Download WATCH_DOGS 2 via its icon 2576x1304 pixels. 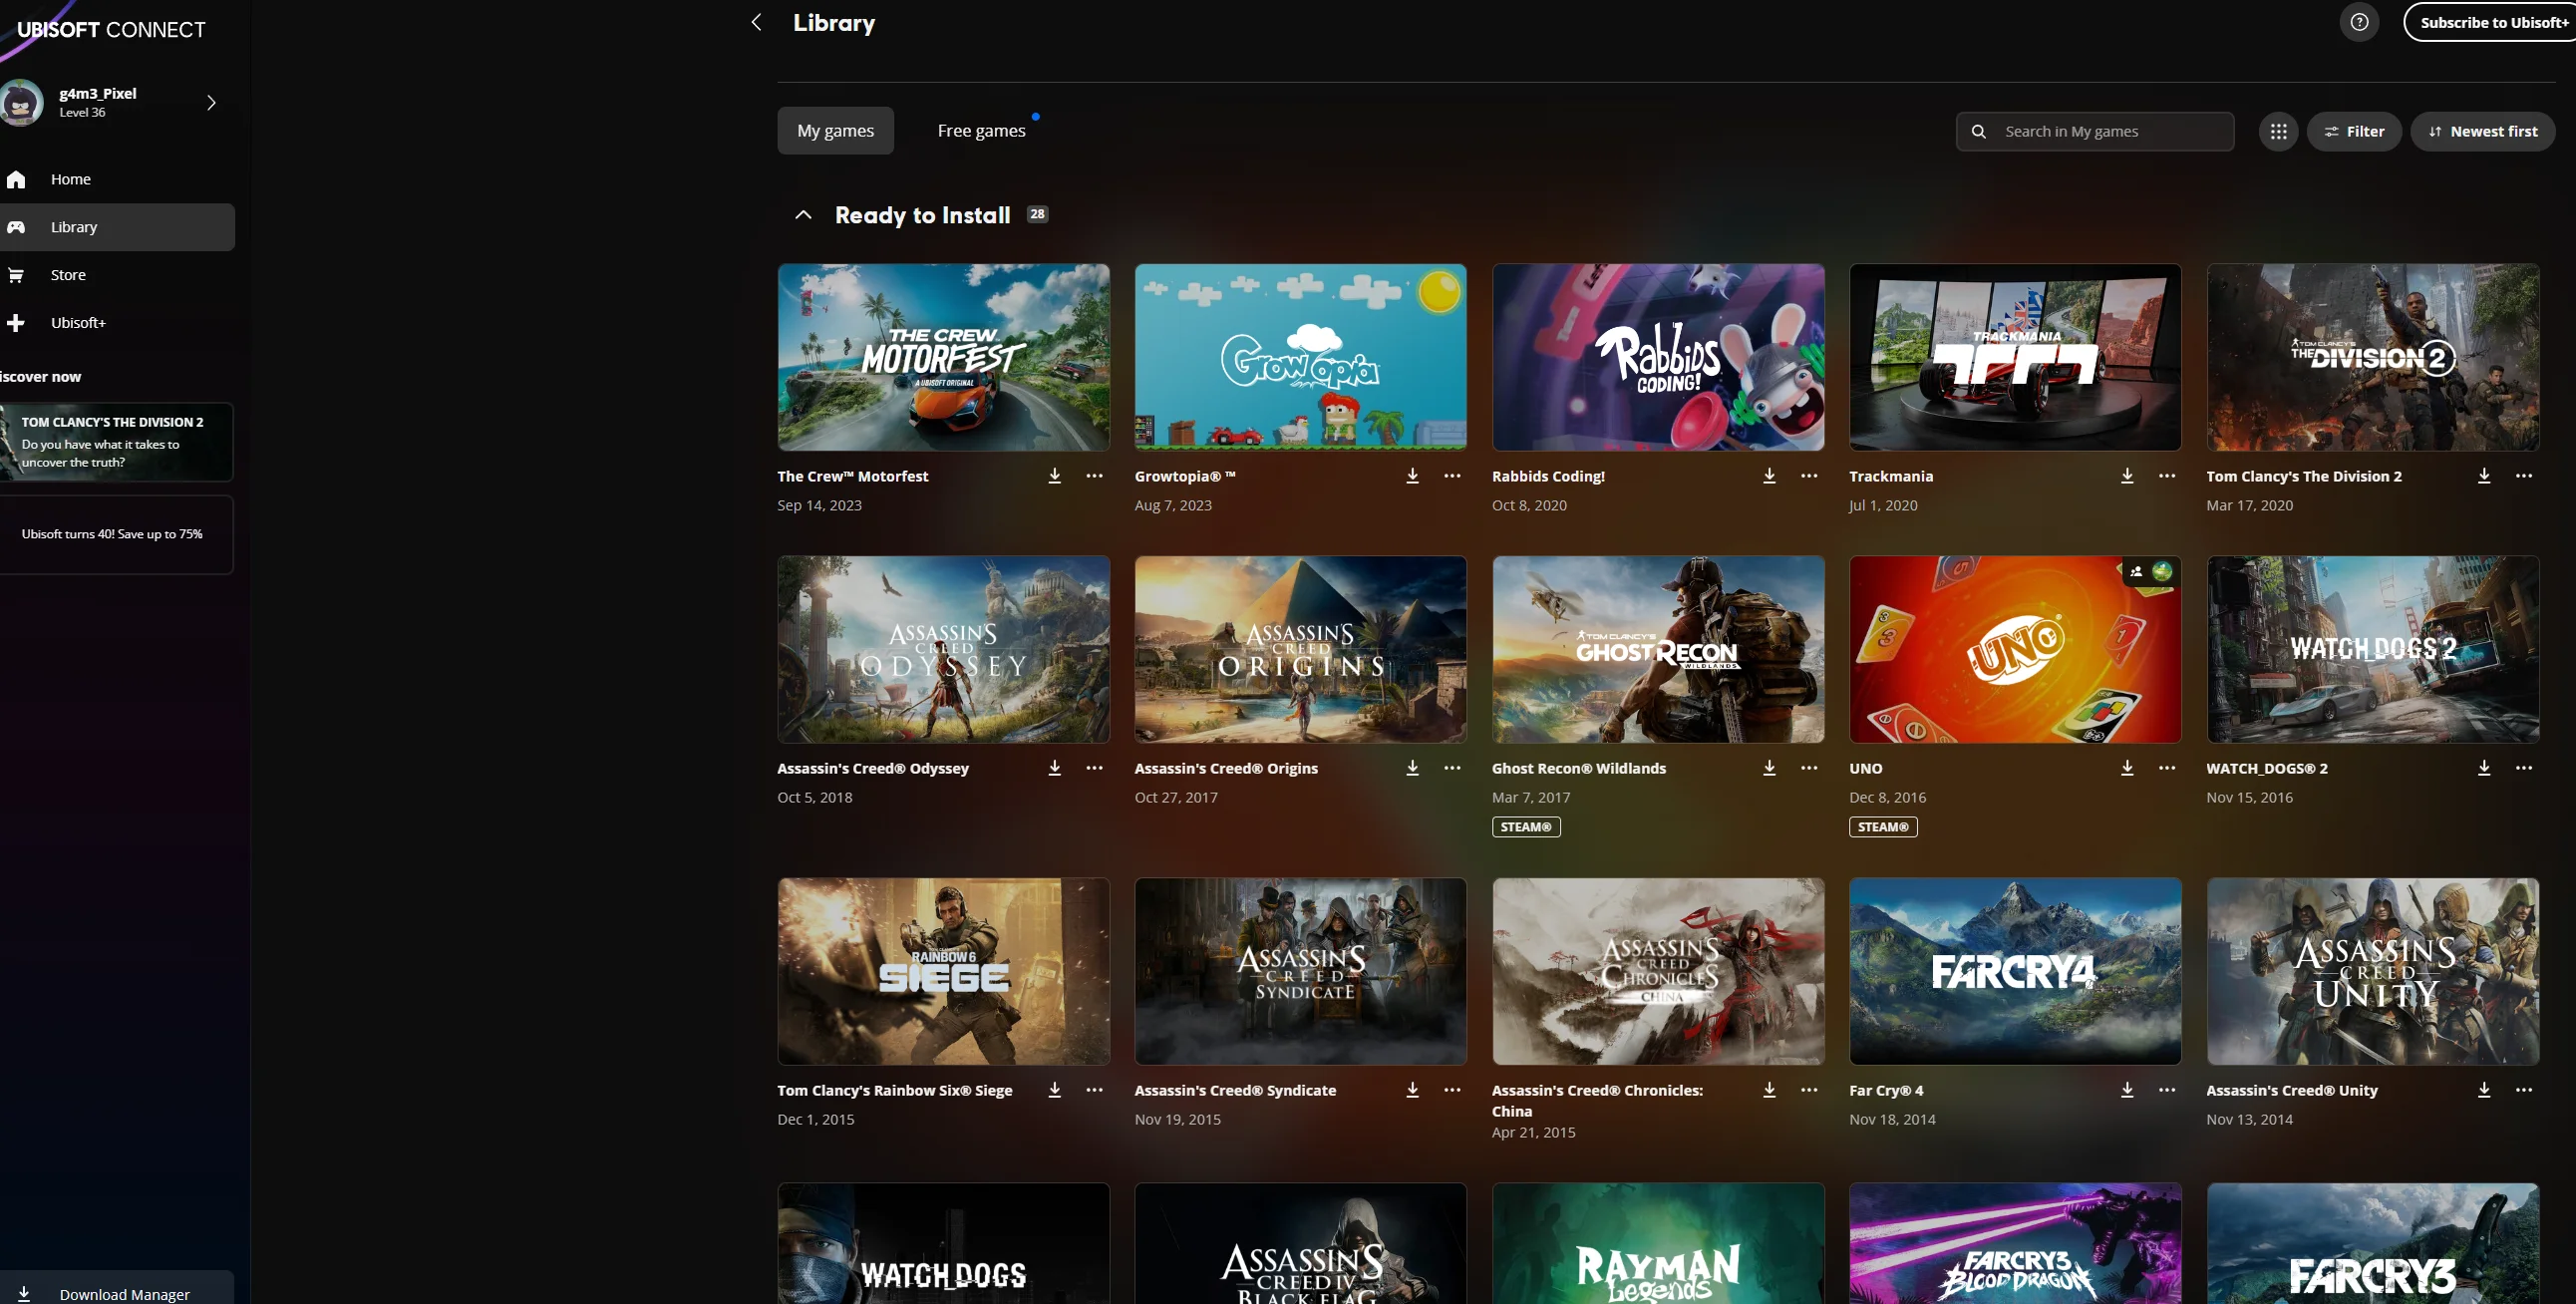(x=2484, y=768)
